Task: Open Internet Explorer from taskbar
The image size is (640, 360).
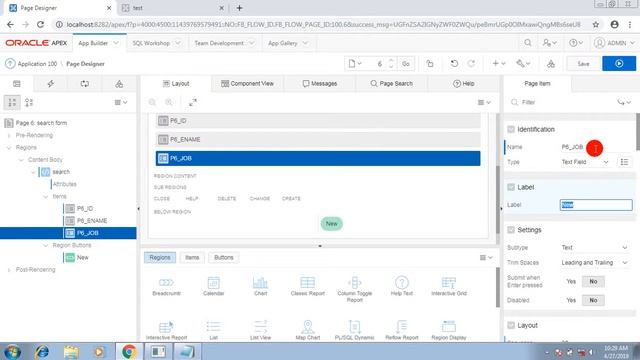Action: point(42,351)
